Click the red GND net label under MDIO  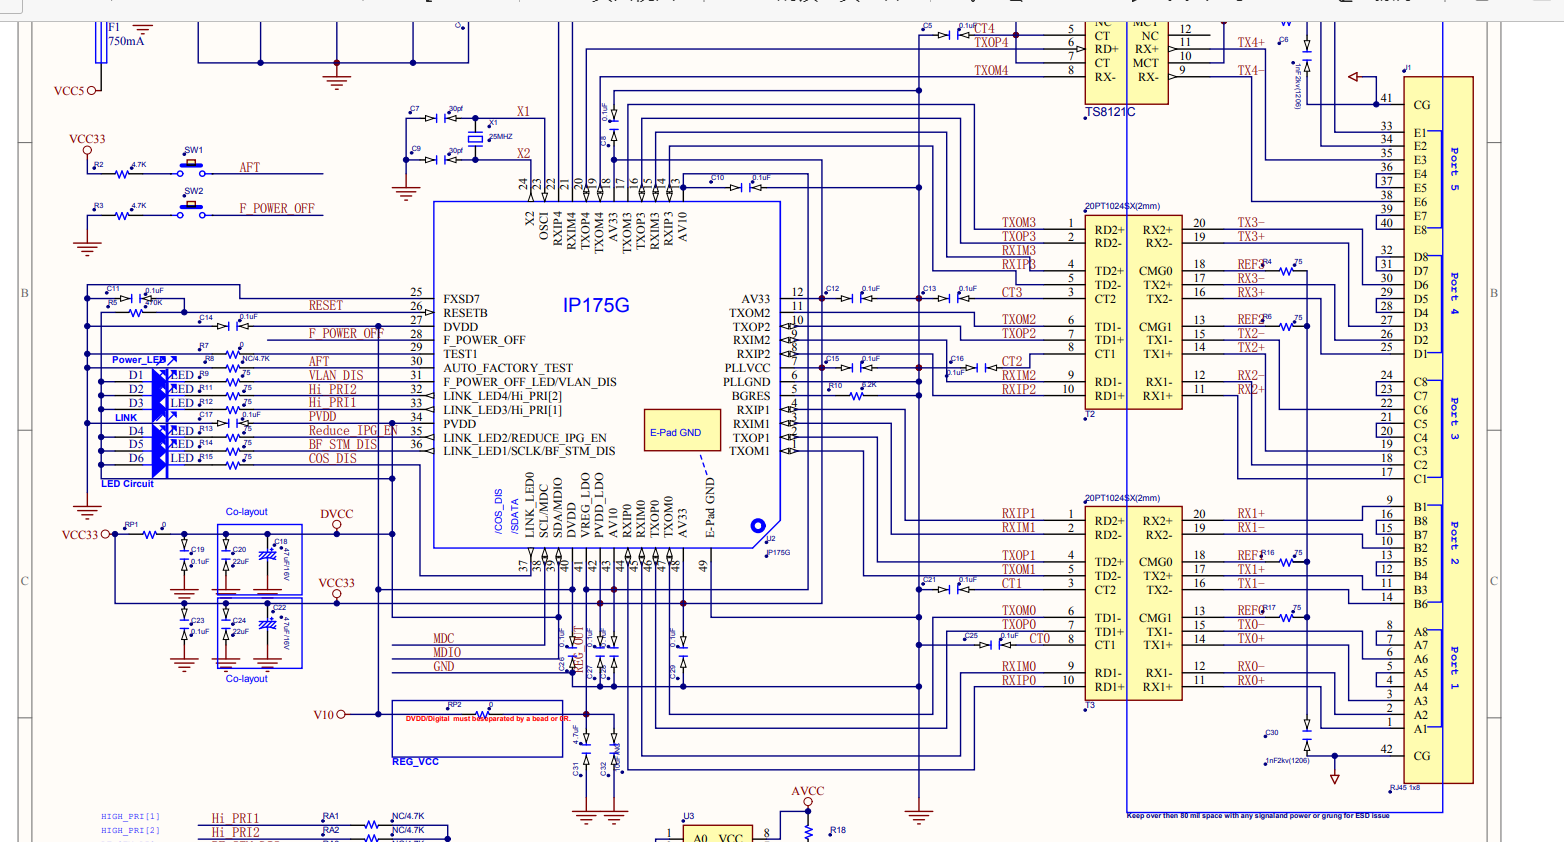click(444, 666)
